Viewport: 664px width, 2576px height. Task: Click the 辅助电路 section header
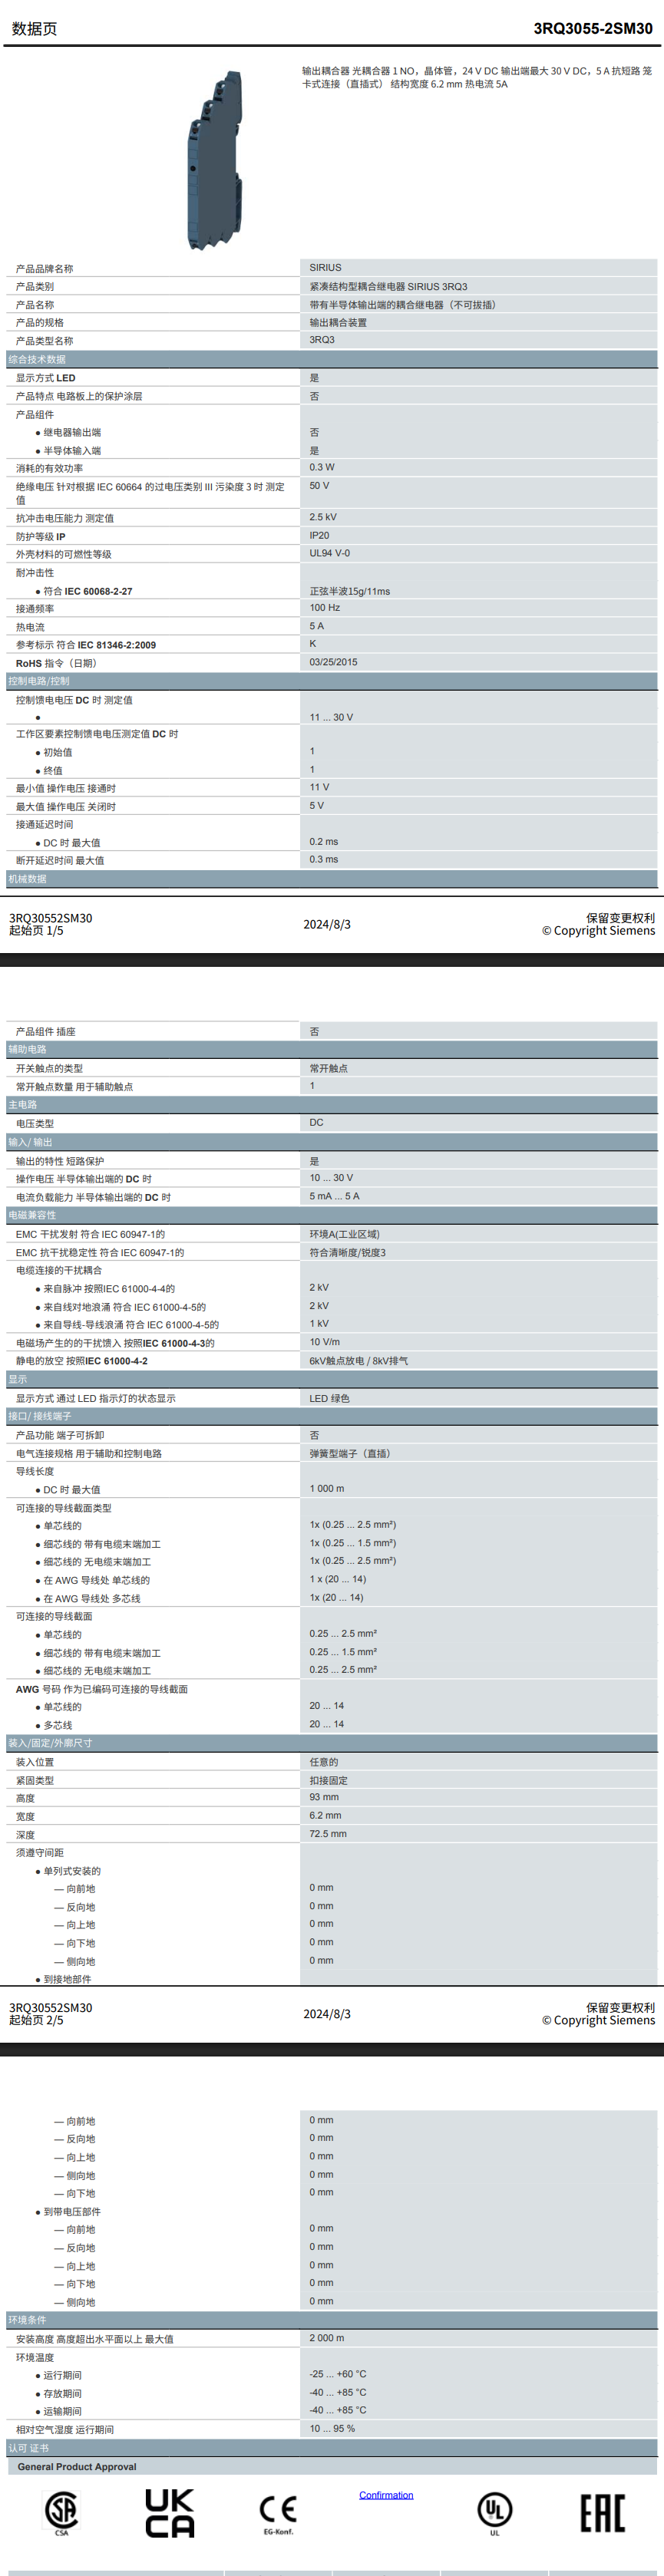332,1049
